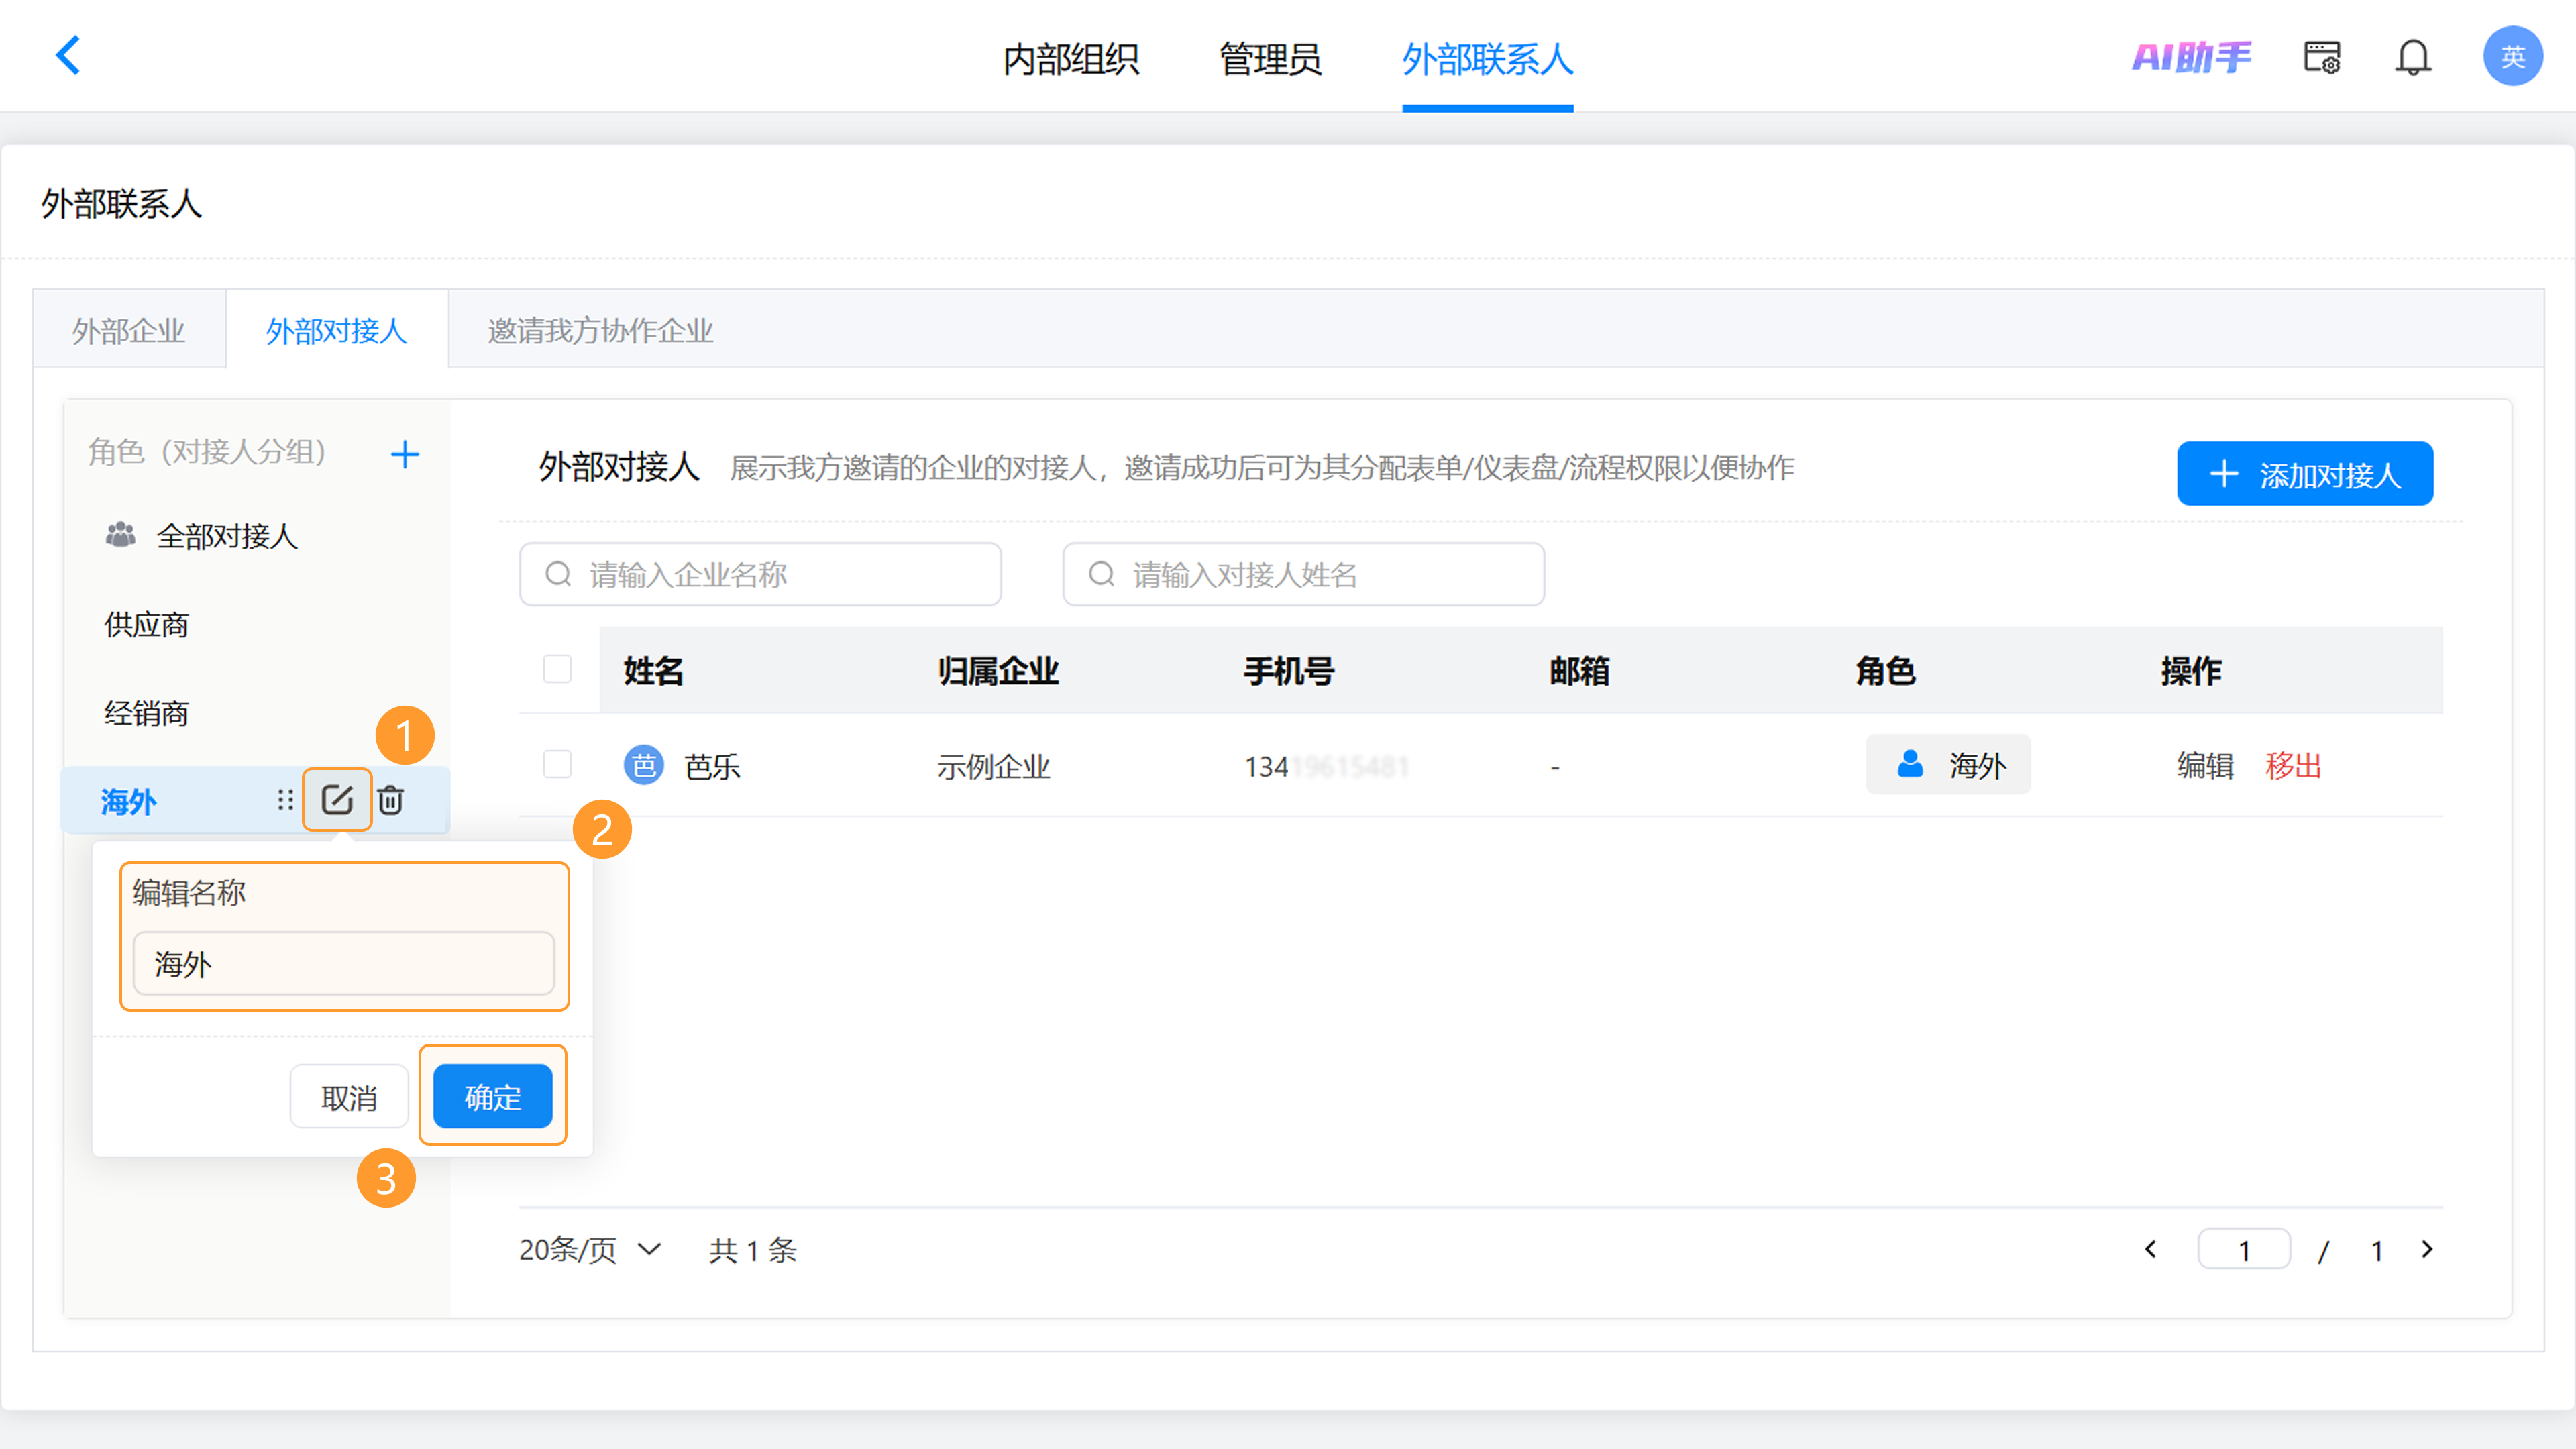Click the search icon in enterprise name field
The height and width of the screenshot is (1449, 2576).
558,574
